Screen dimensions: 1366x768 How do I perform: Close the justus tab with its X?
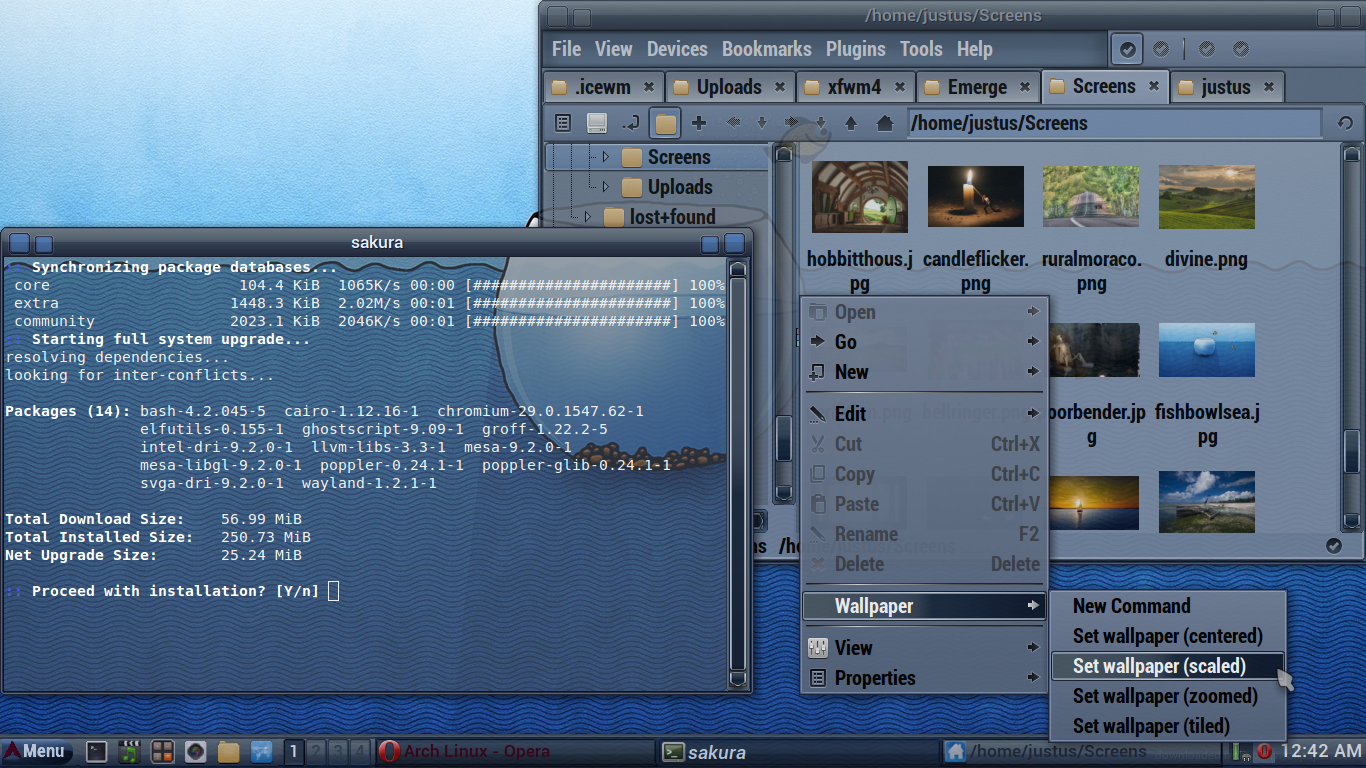point(1269,87)
